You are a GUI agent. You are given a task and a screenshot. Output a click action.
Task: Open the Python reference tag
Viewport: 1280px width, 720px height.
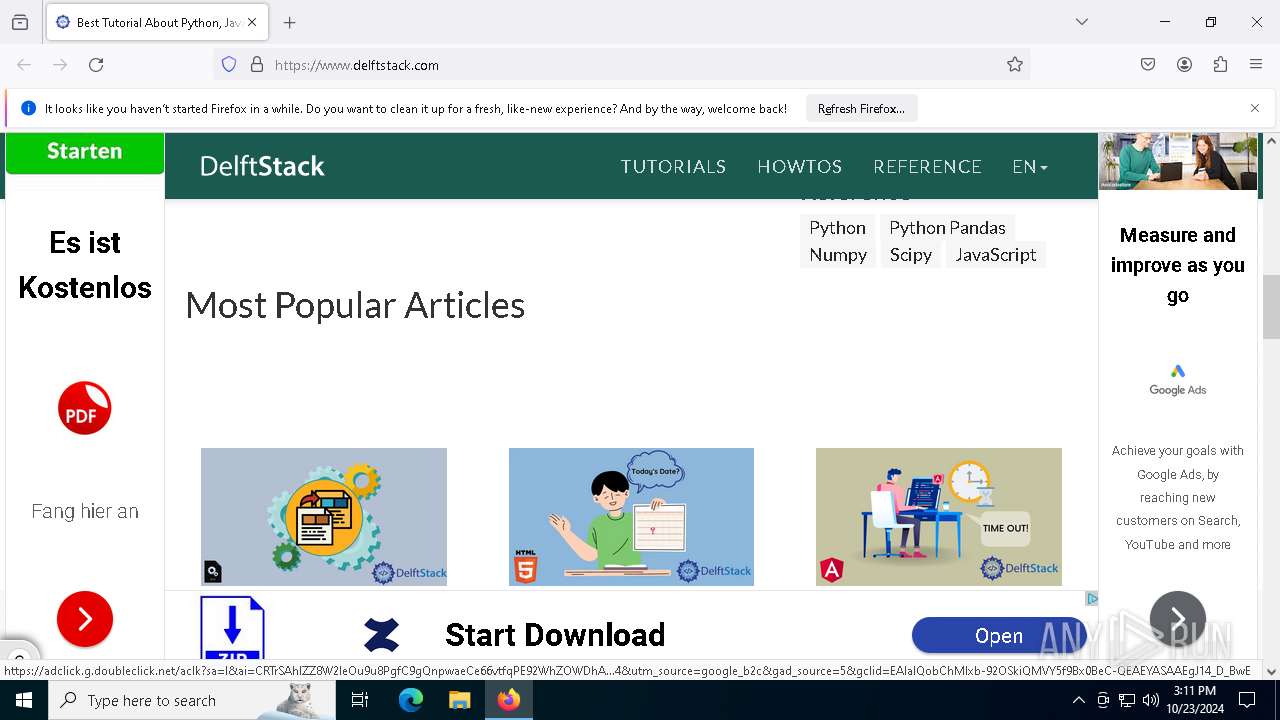click(x=837, y=228)
